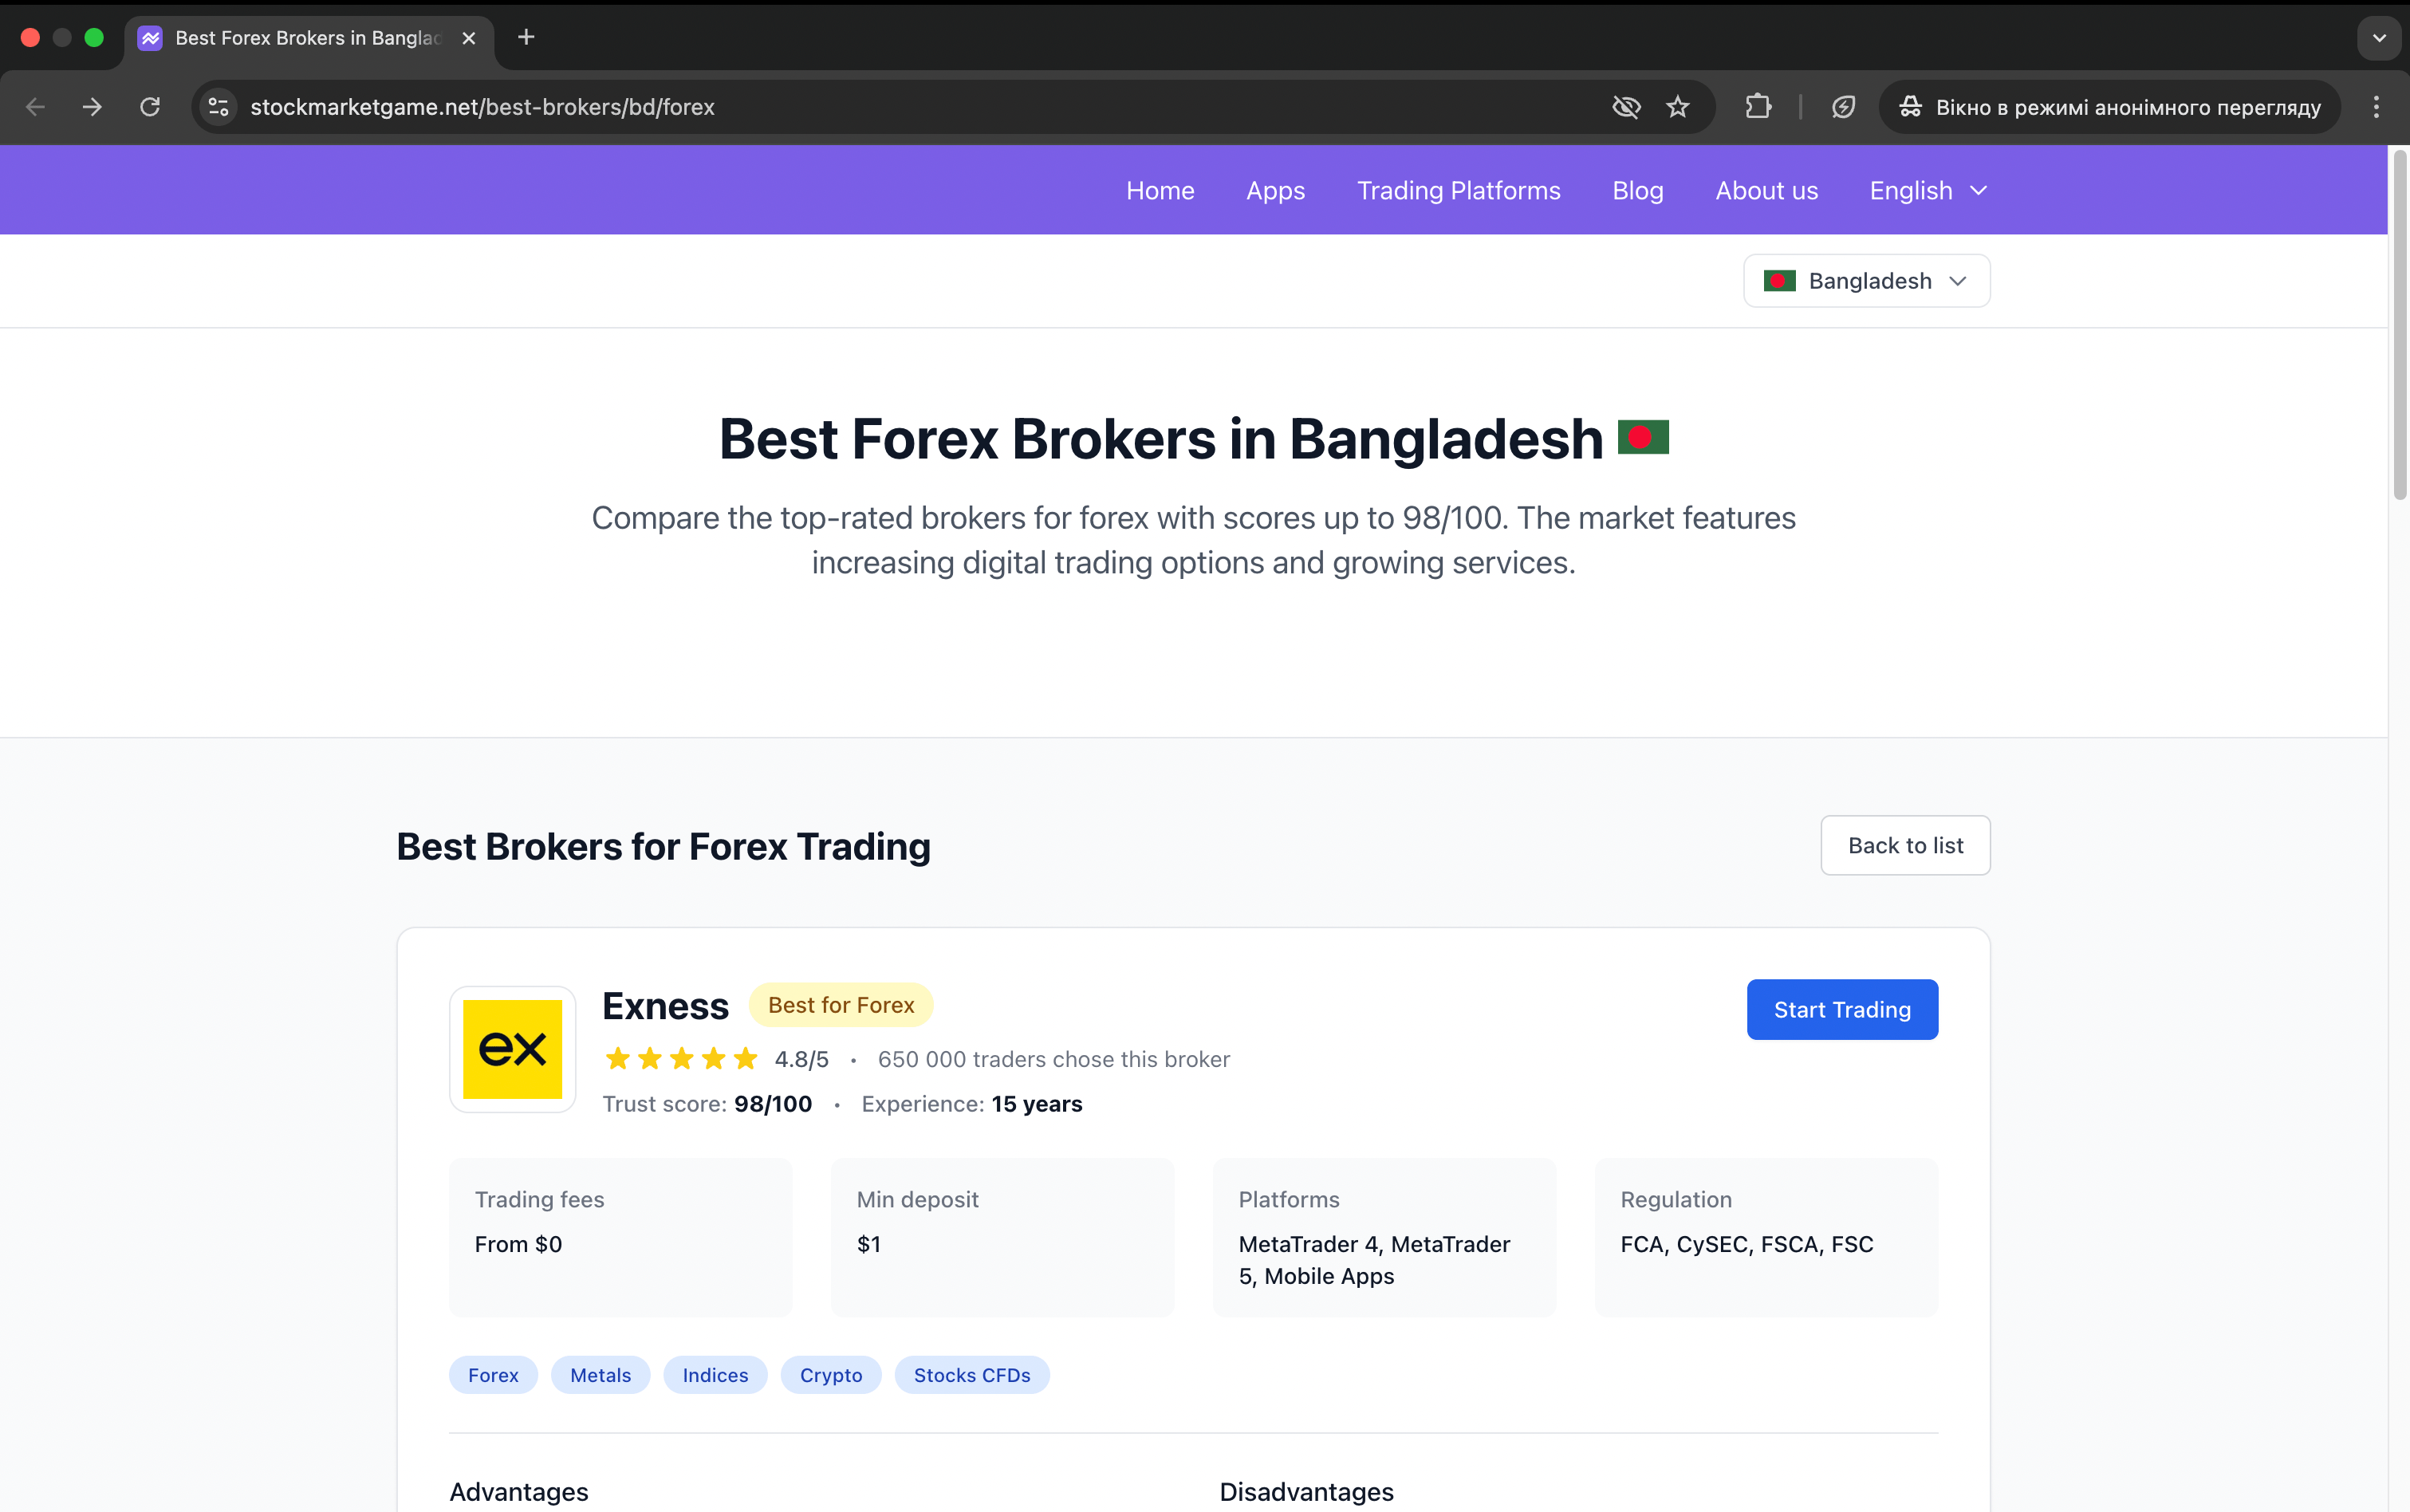
Task: Click the Exness logo thumbnail
Action: [x=513, y=1049]
